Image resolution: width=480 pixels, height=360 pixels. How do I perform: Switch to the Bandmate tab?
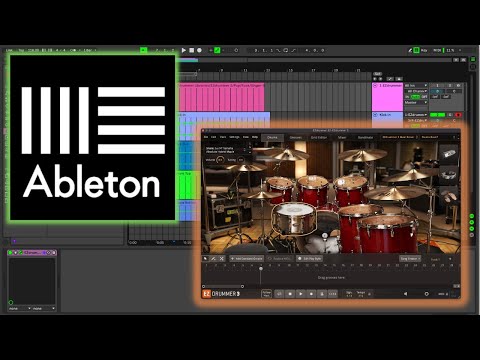click(366, 137)
